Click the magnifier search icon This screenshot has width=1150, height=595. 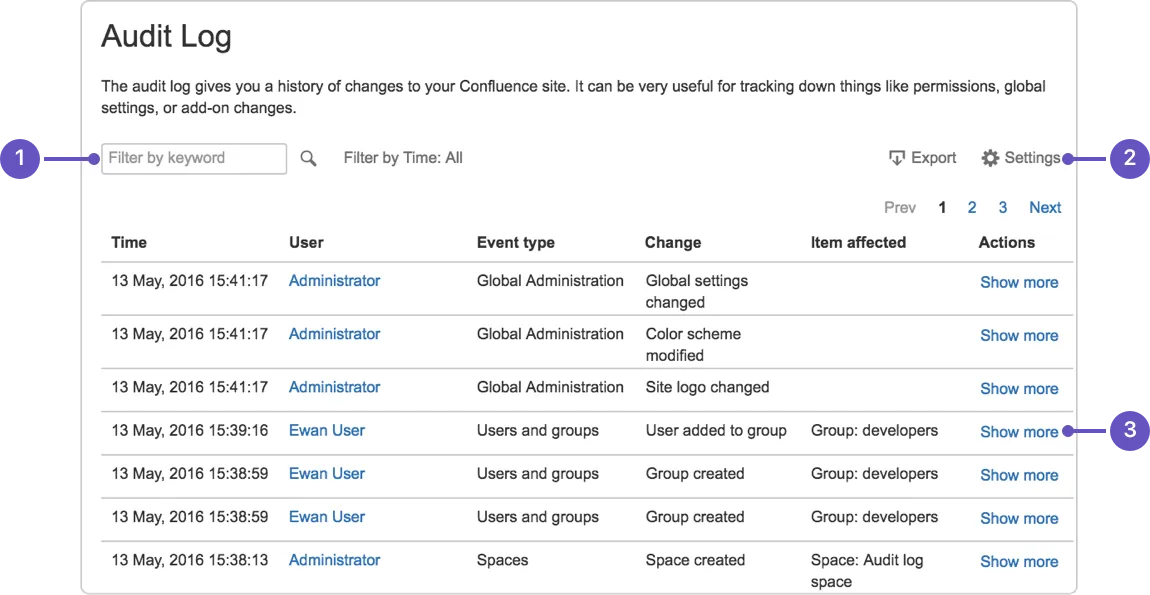pyautogui.click(x=308, y=158)
